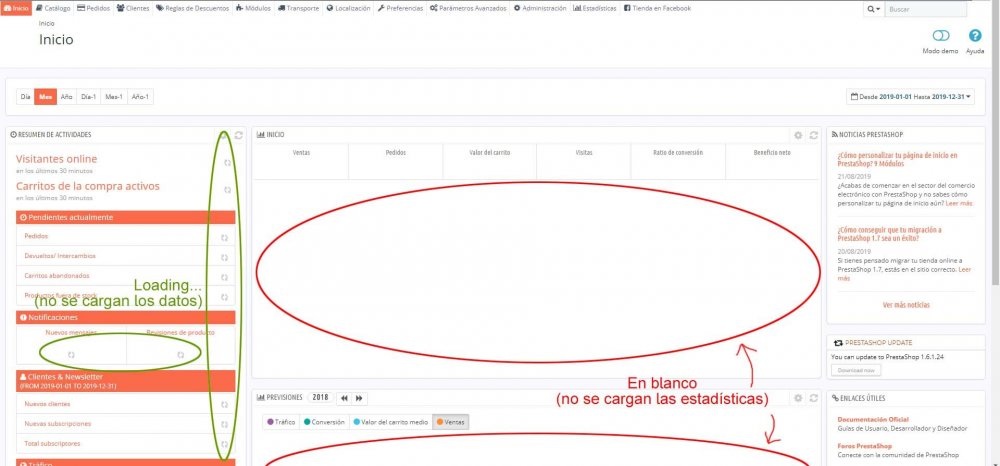This screenshot has width=1000, height=466.
Task: Refresh the Previsiones panel
Action: pos(814,398)
